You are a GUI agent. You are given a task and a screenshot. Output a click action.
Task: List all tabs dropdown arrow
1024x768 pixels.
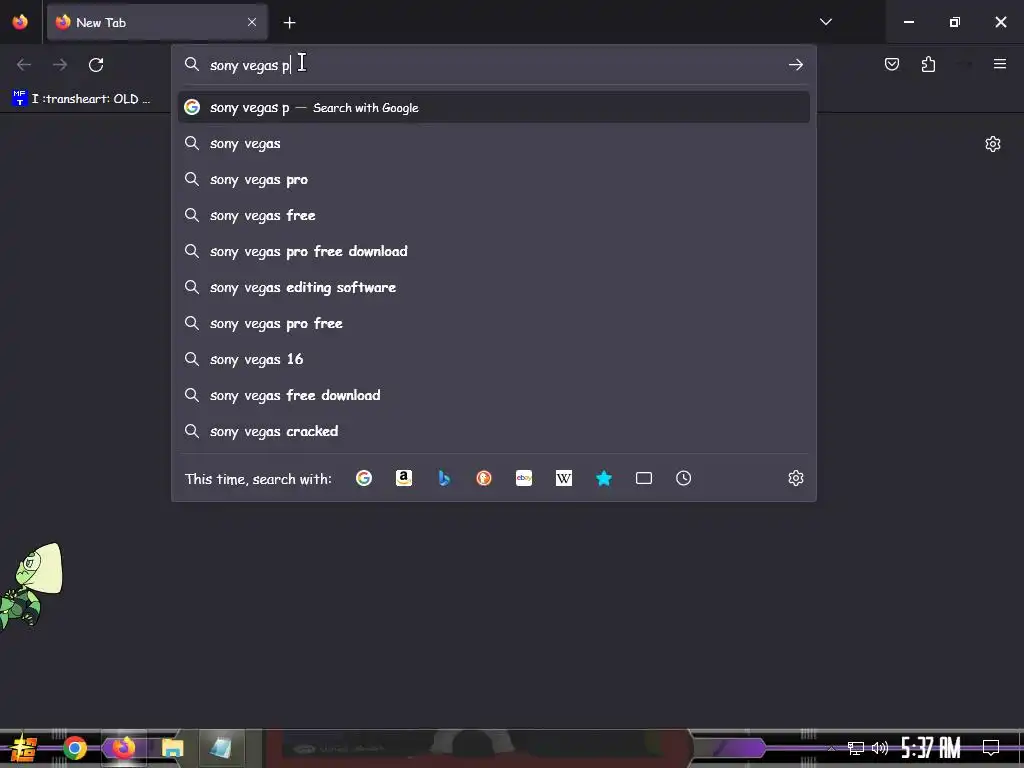pos(826,22)
